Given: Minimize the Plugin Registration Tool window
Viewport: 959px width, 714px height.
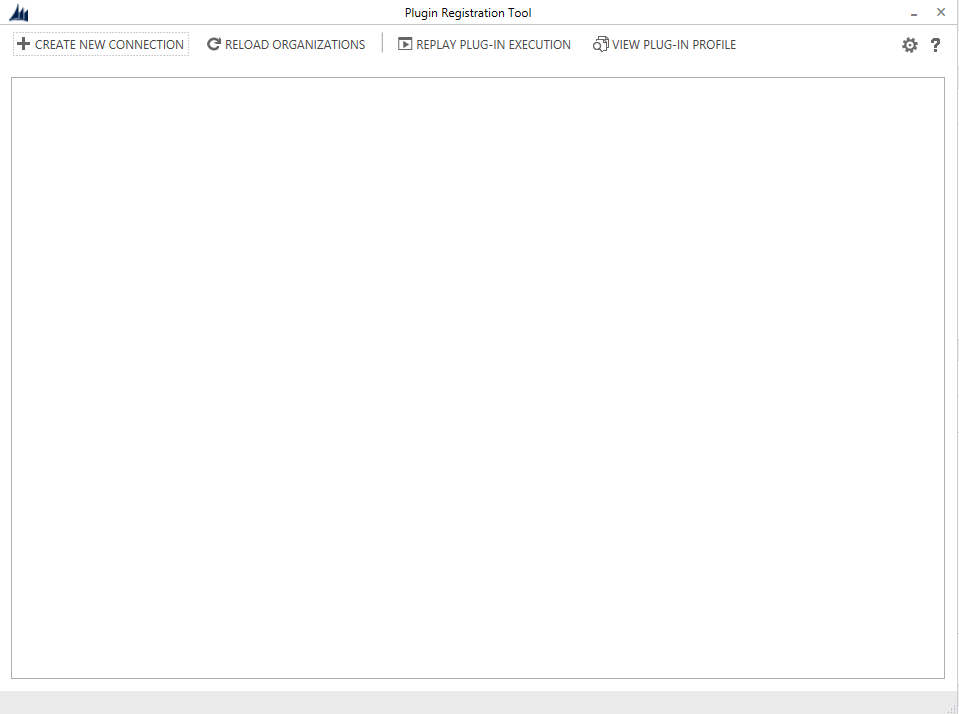Looking at the screenshot, I should point(914,13).
